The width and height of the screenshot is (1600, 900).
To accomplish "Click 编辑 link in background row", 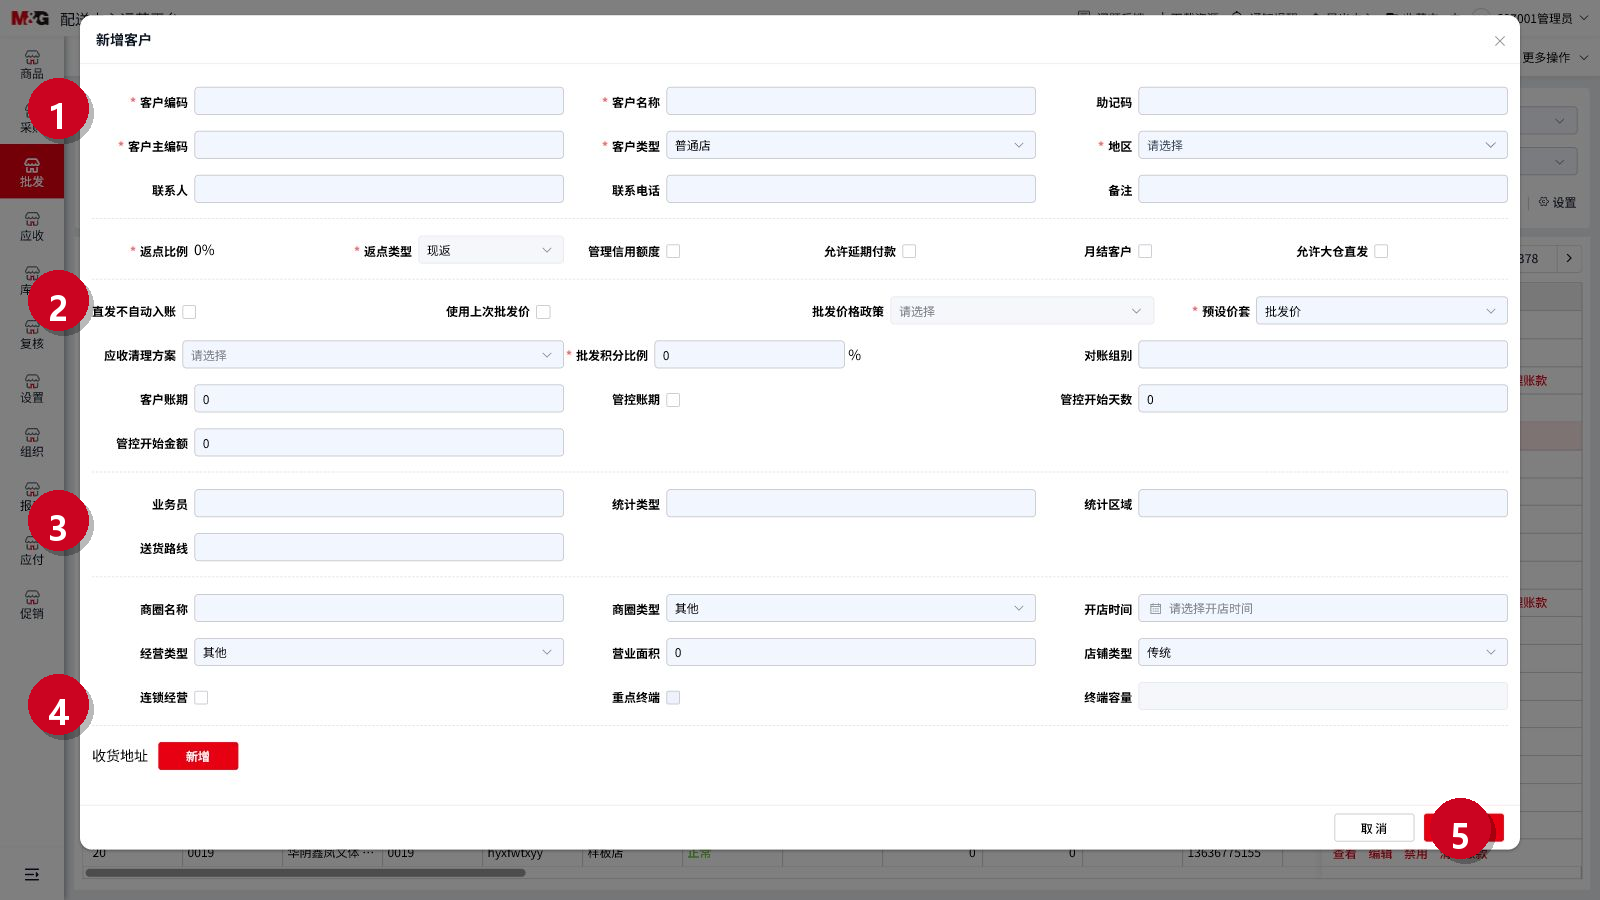I will tap(1380, 854).
